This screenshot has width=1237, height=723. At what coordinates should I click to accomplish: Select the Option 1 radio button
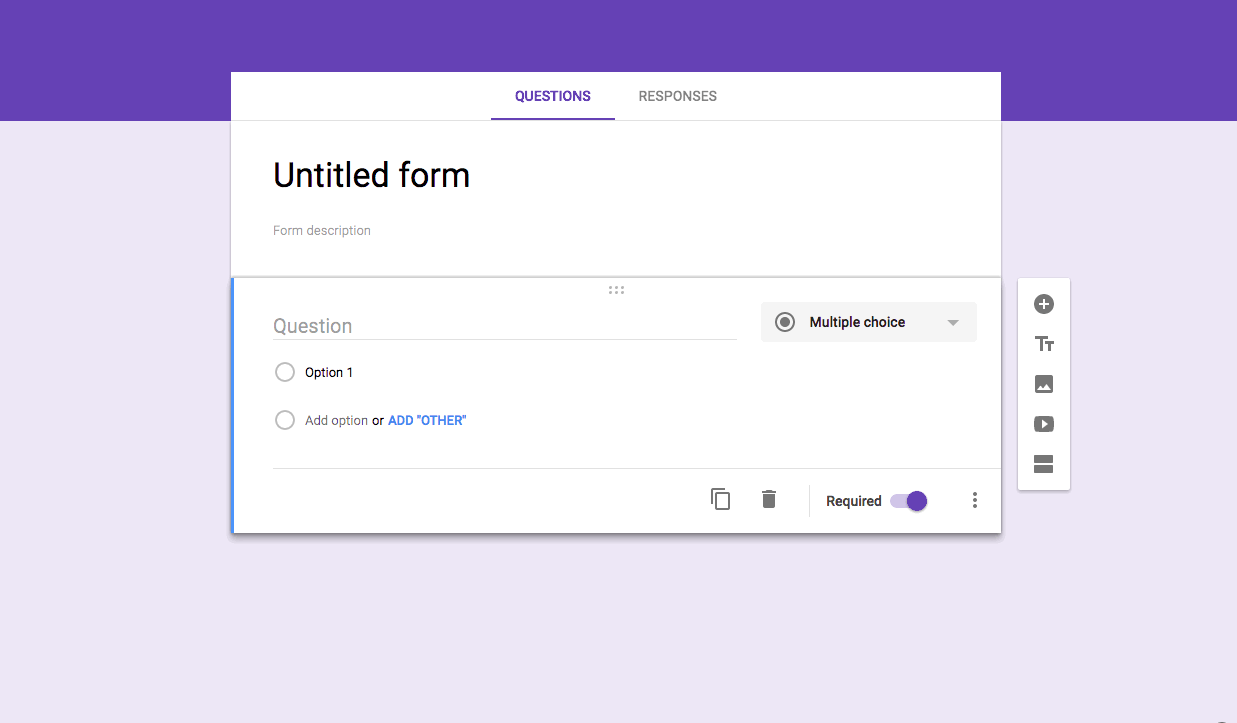click(x=285, y=372)
